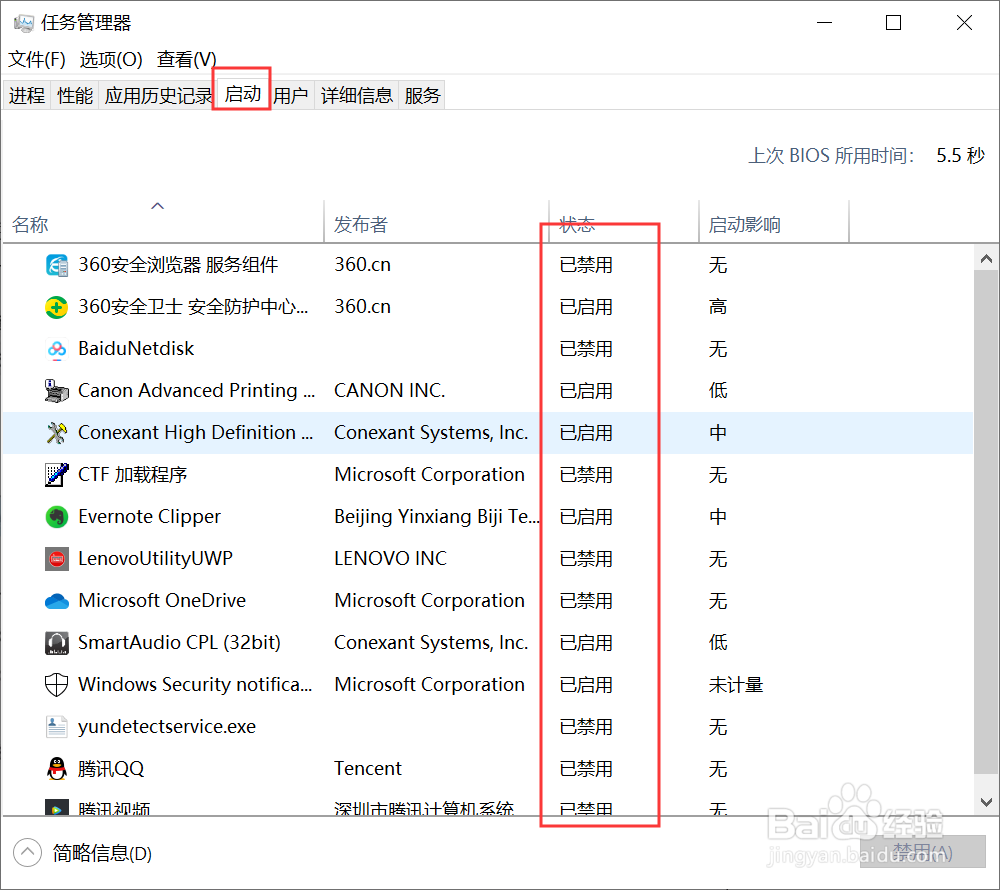Viewport: 1000px width, 890px height.
Task: Click the 禁用(A) button
Action: [922, 852]
